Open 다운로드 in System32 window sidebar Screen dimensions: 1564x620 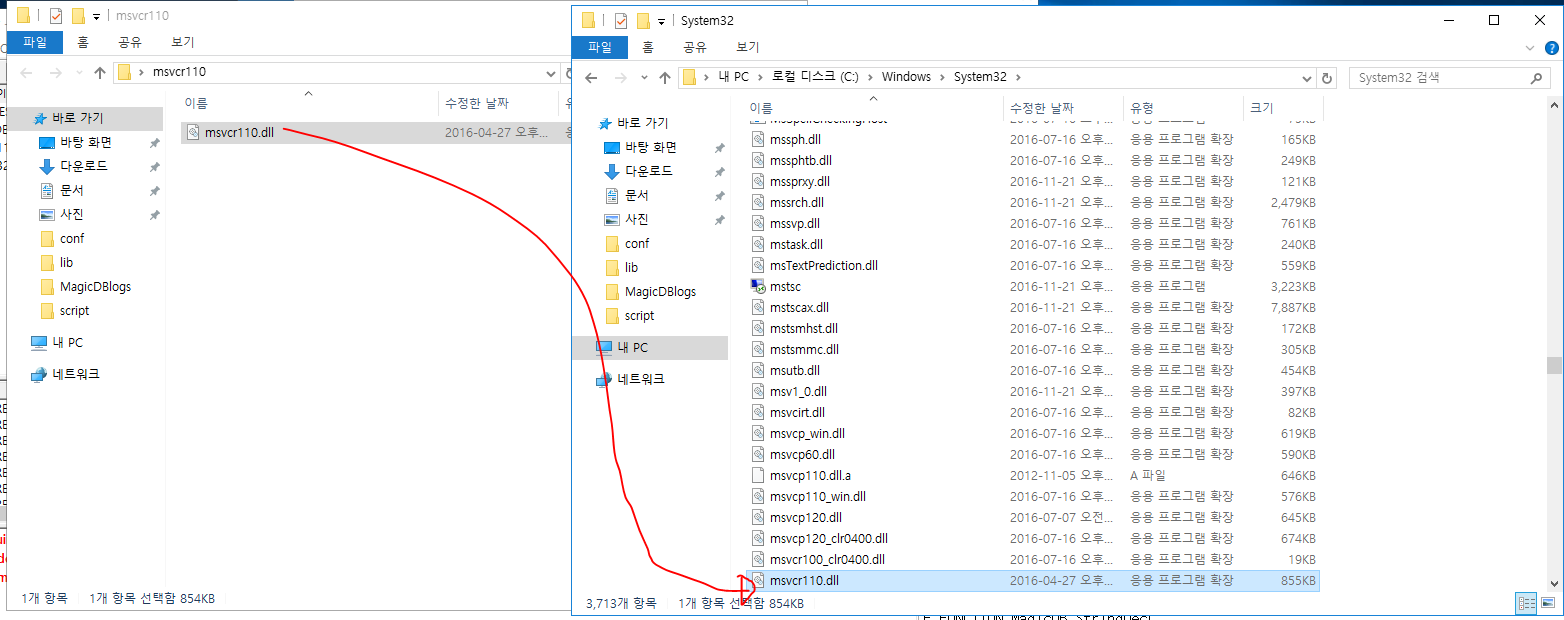click(648, 171)
